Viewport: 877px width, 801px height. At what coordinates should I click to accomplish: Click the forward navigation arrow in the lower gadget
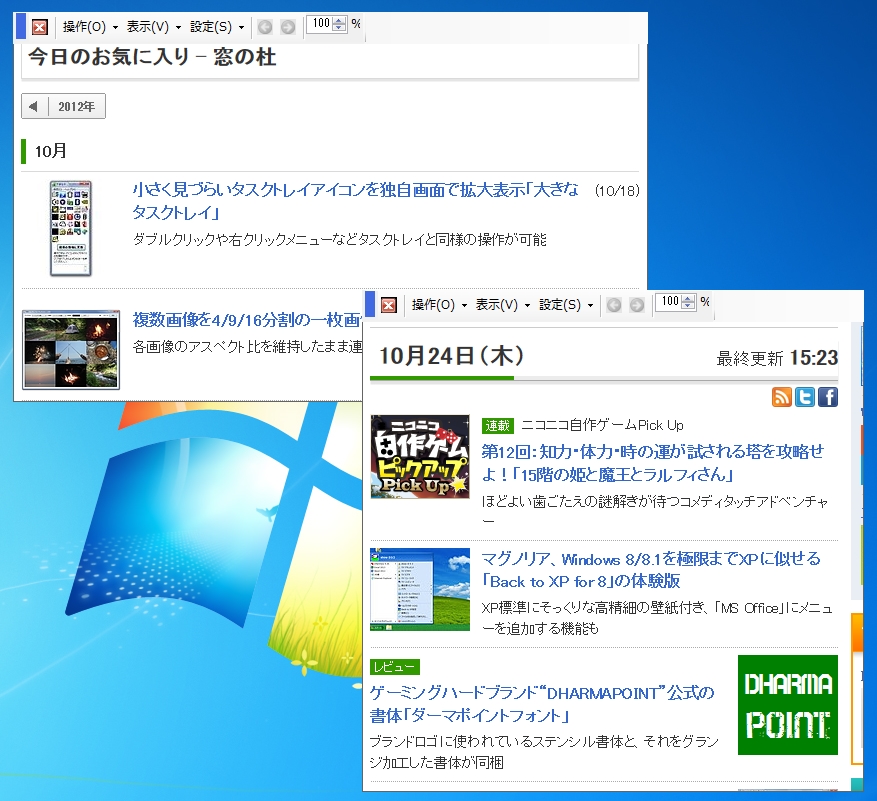click(638, 305)
